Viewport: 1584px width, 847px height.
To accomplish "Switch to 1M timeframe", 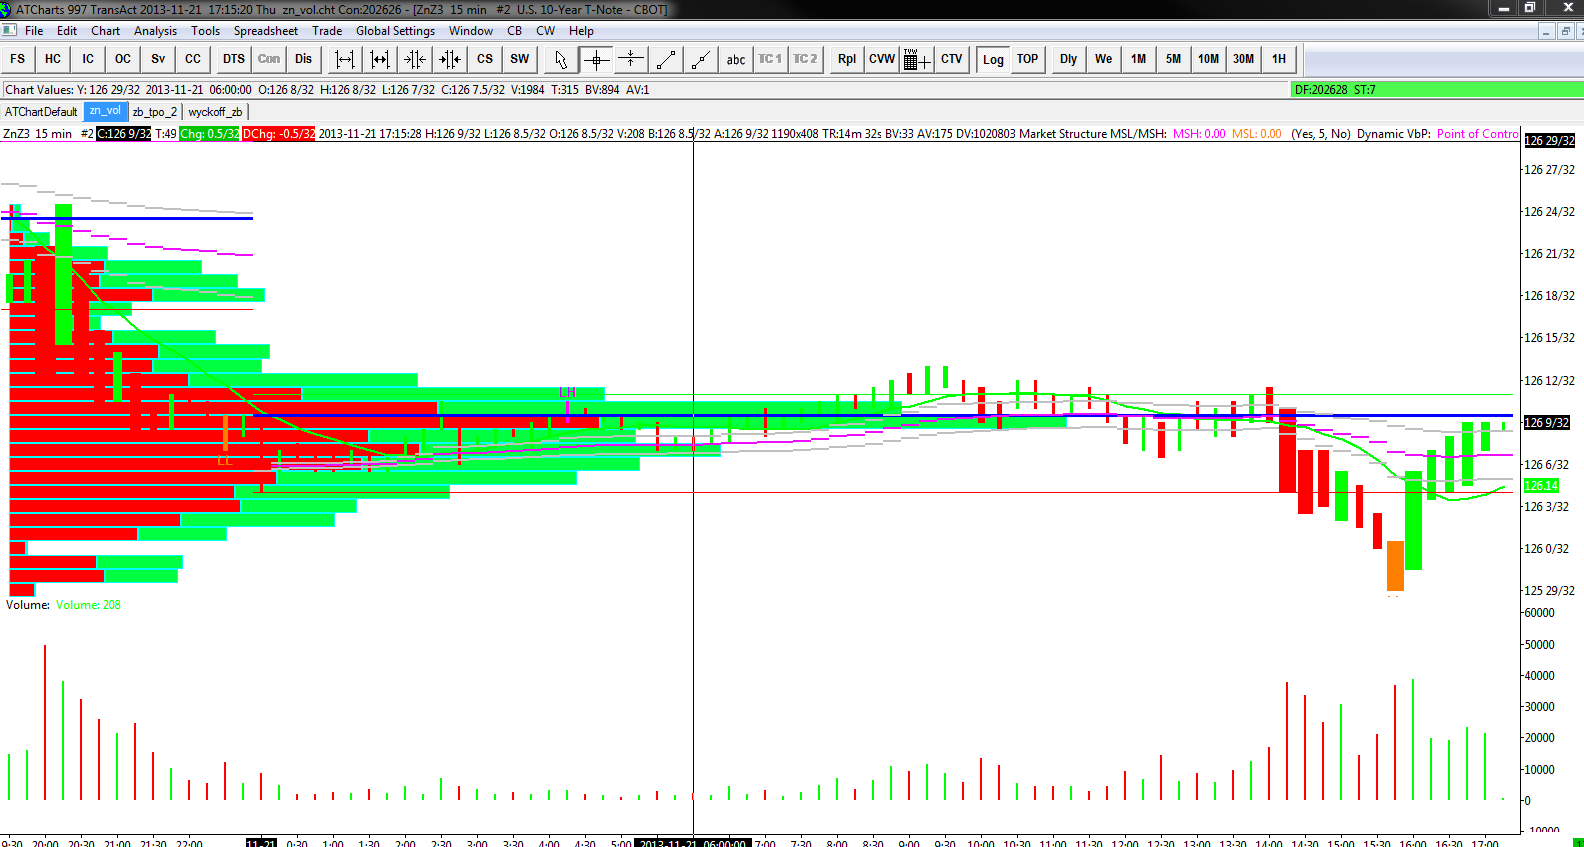I will (x=1139, y=59).
